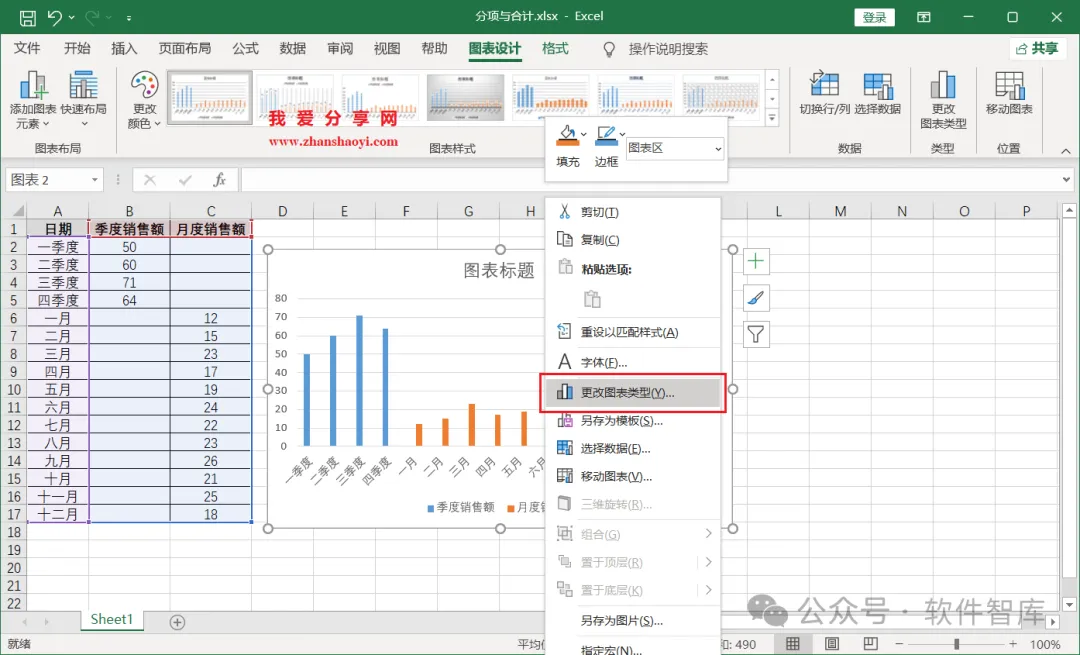Open Change Colors palette
Image resolution: width=1080 pixels, height=655 pixels.
click(x=144, y=101)
